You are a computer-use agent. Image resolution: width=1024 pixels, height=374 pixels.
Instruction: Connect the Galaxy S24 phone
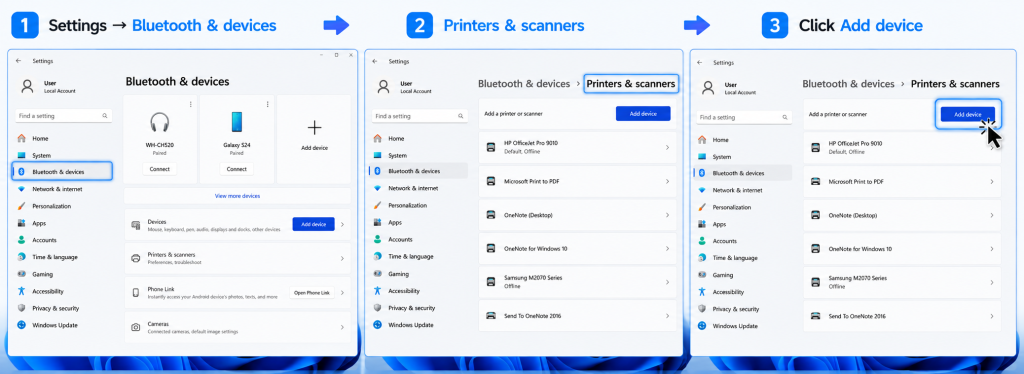click(x=236, y=169)
